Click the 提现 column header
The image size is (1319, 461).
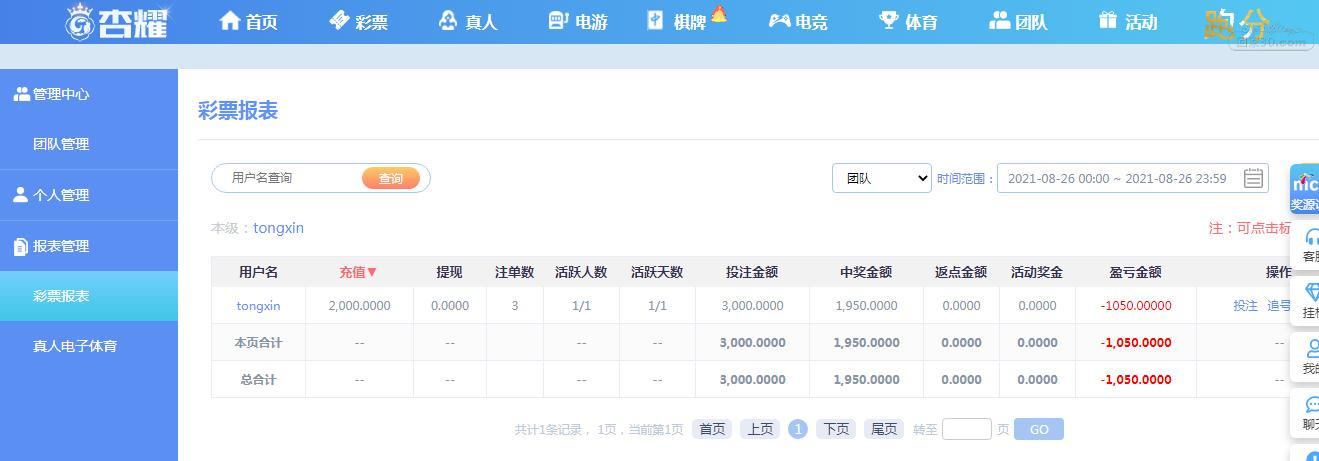click(x=449, y=272)
